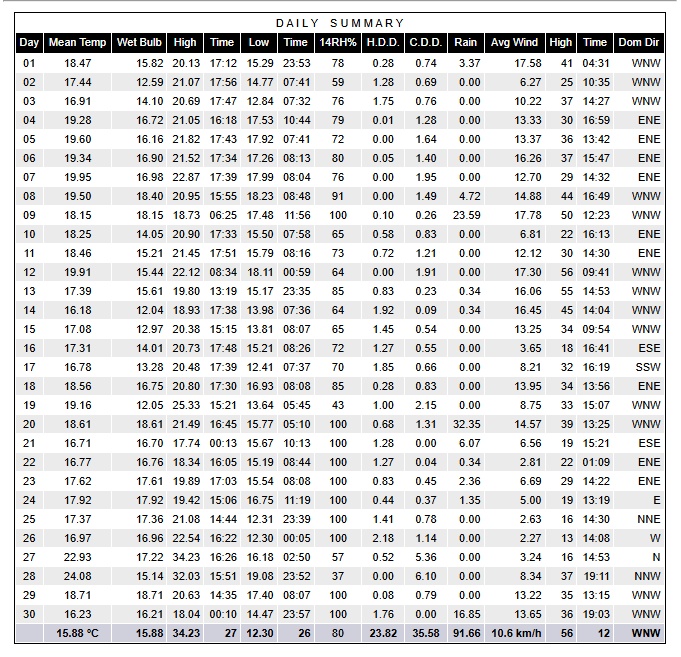The image size is (681, 657).
Task: Select low time 00:05 on day 26
Action: click(297, 538)
